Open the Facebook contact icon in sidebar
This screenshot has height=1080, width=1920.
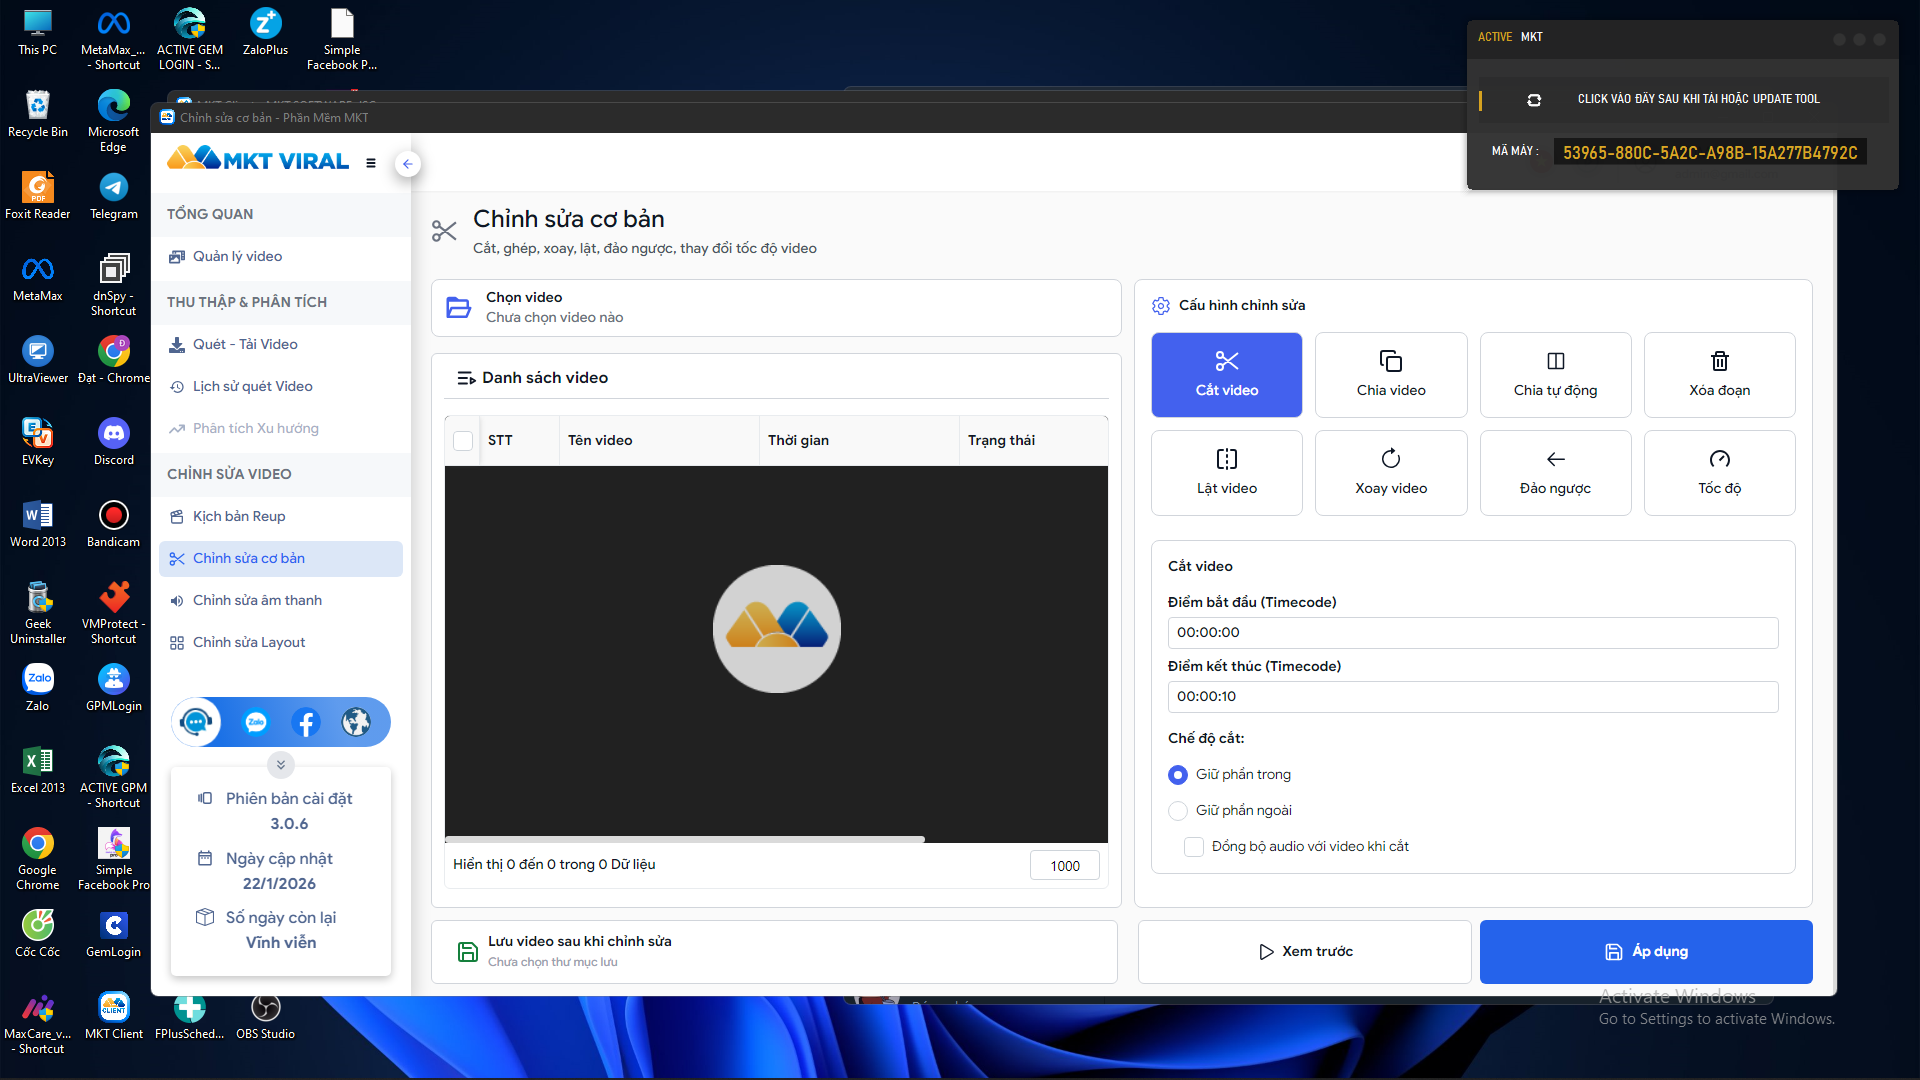click(306, 722)
